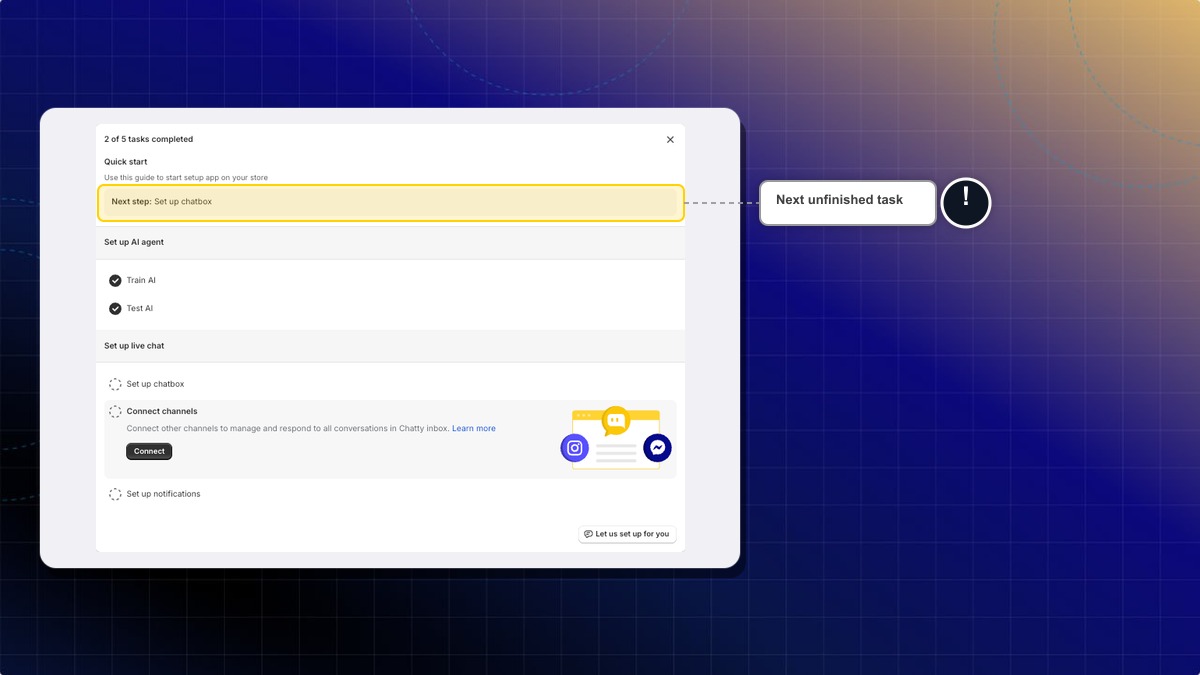1200x675 pixels.
Task: Click the Instagram icon in channels illustration
Action: [x=575, y=448]
